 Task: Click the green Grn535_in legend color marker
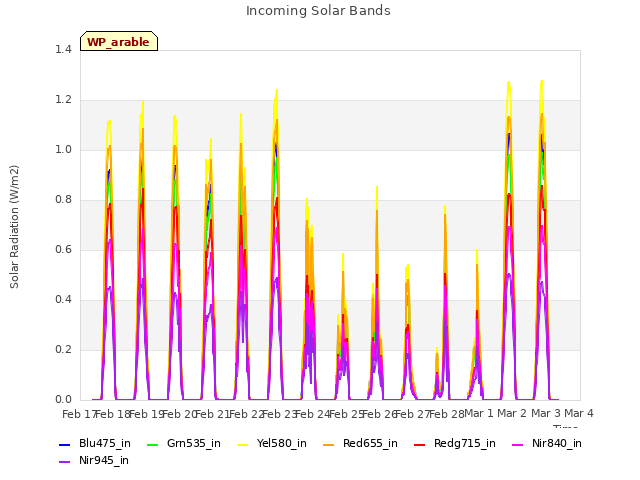click(x=152, y=444)
